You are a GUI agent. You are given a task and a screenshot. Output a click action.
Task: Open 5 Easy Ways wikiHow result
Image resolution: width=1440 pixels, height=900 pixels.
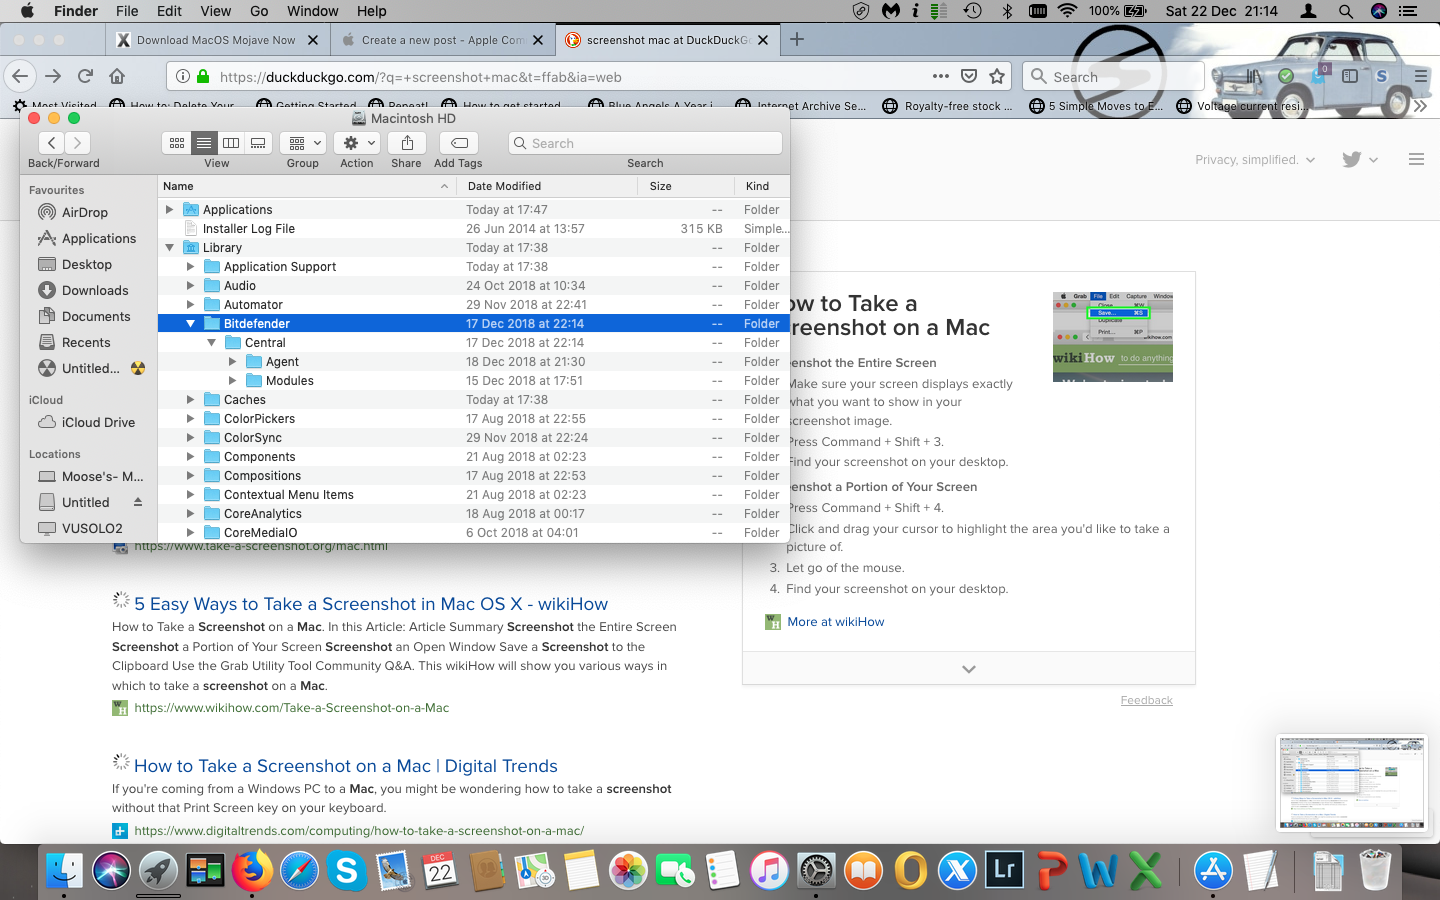click(371, 604)
